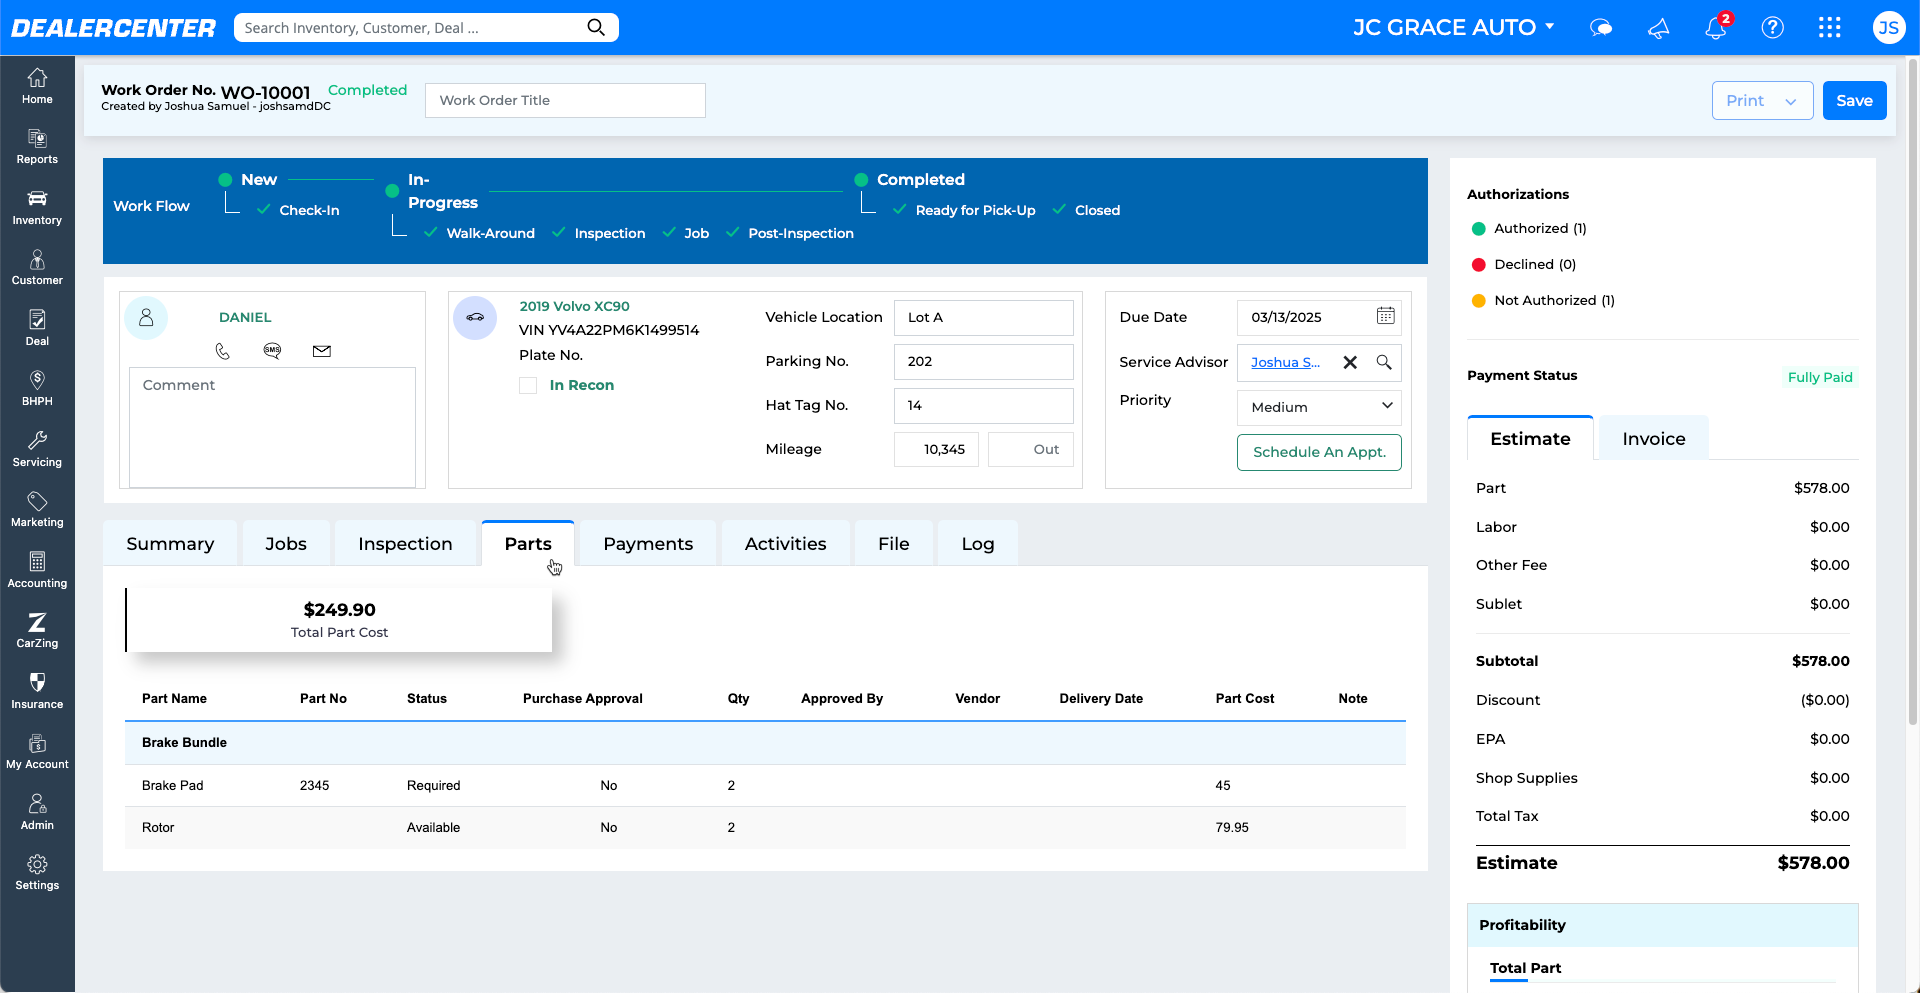Open Servicing section in sidebar
Viewport: 1920px width, 993px height.
coord(37,449)
